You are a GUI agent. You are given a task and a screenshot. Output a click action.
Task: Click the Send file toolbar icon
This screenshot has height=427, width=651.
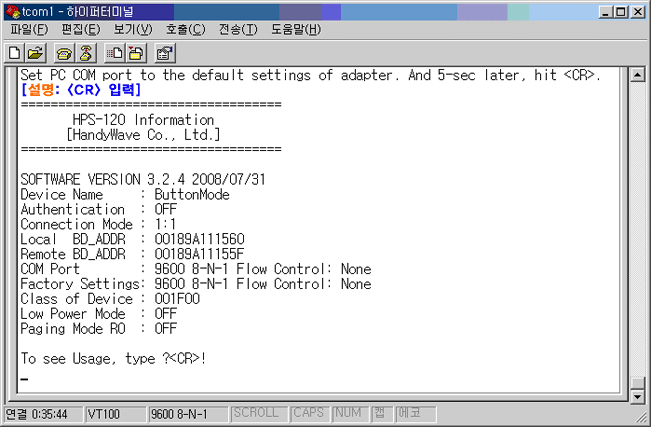pos(115,53)
